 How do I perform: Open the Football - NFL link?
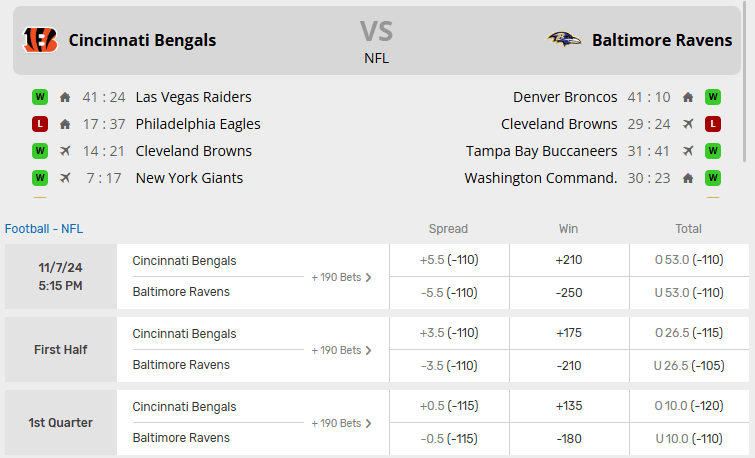pyautogui.click(x=44, y=228)
